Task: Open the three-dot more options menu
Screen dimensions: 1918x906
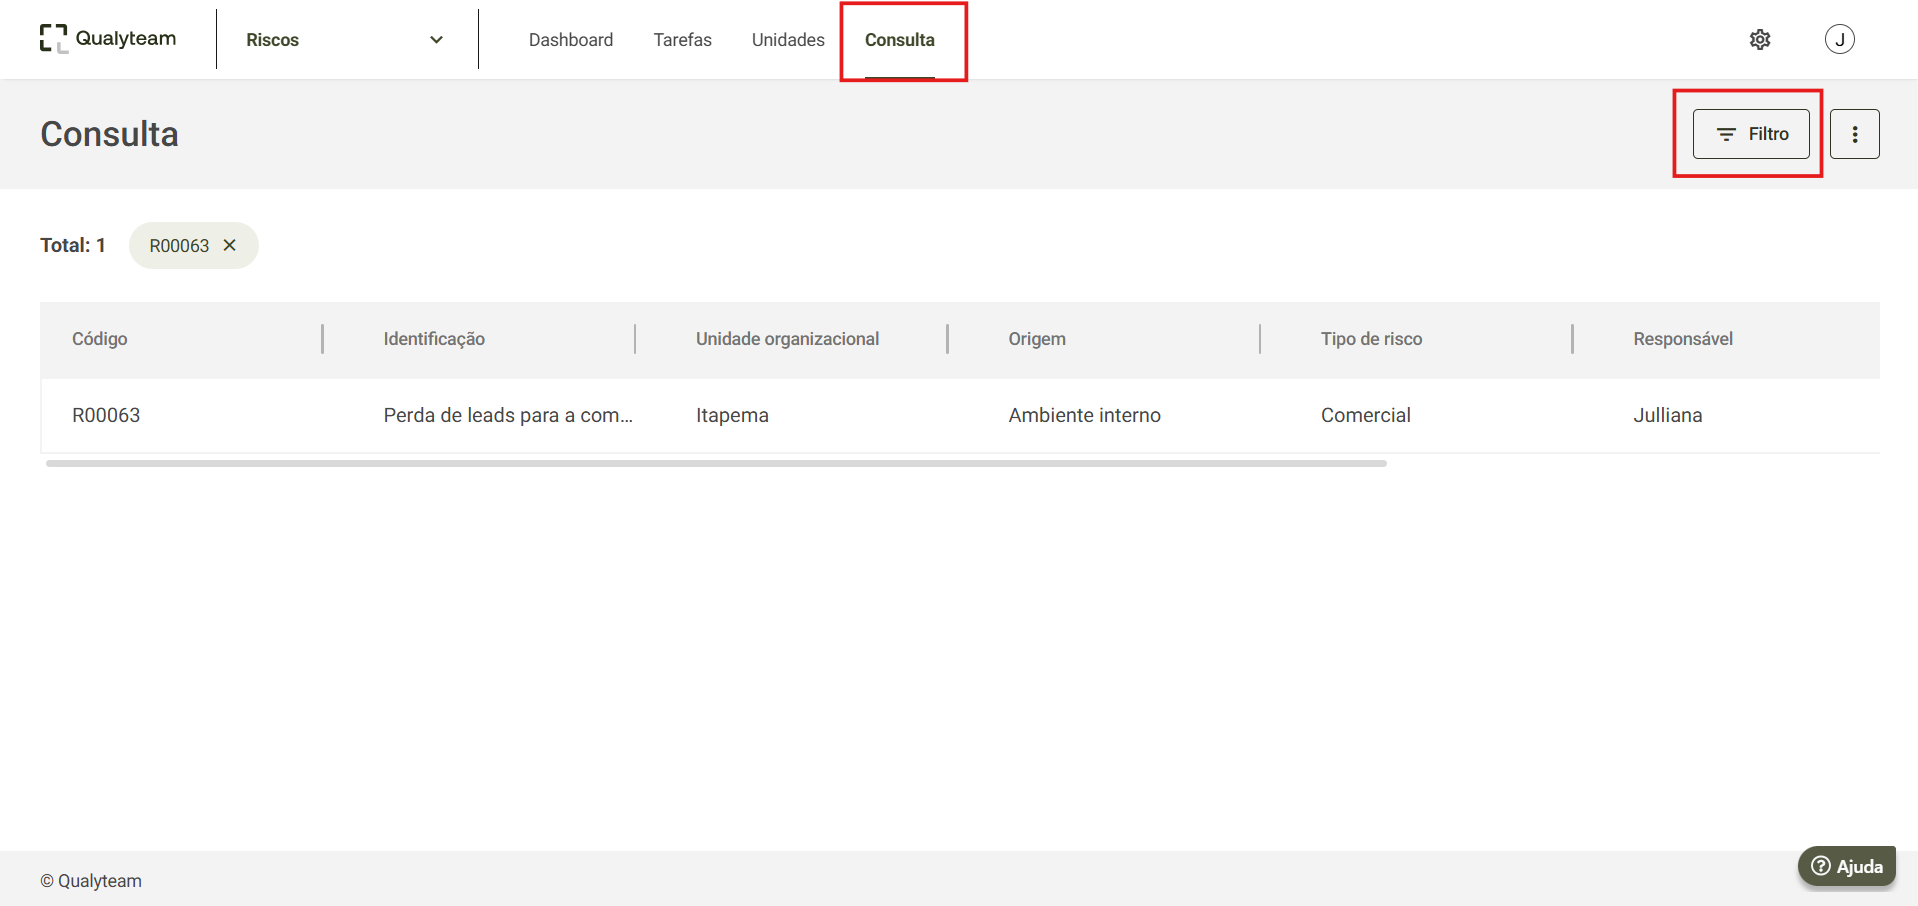Action: tap(1854, 134)
